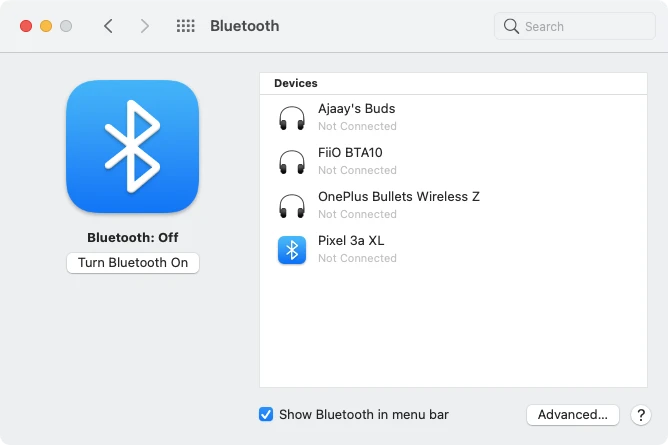Click the yellow minimize window button
Screen dimensions: 668x445
tap(46, 26)
